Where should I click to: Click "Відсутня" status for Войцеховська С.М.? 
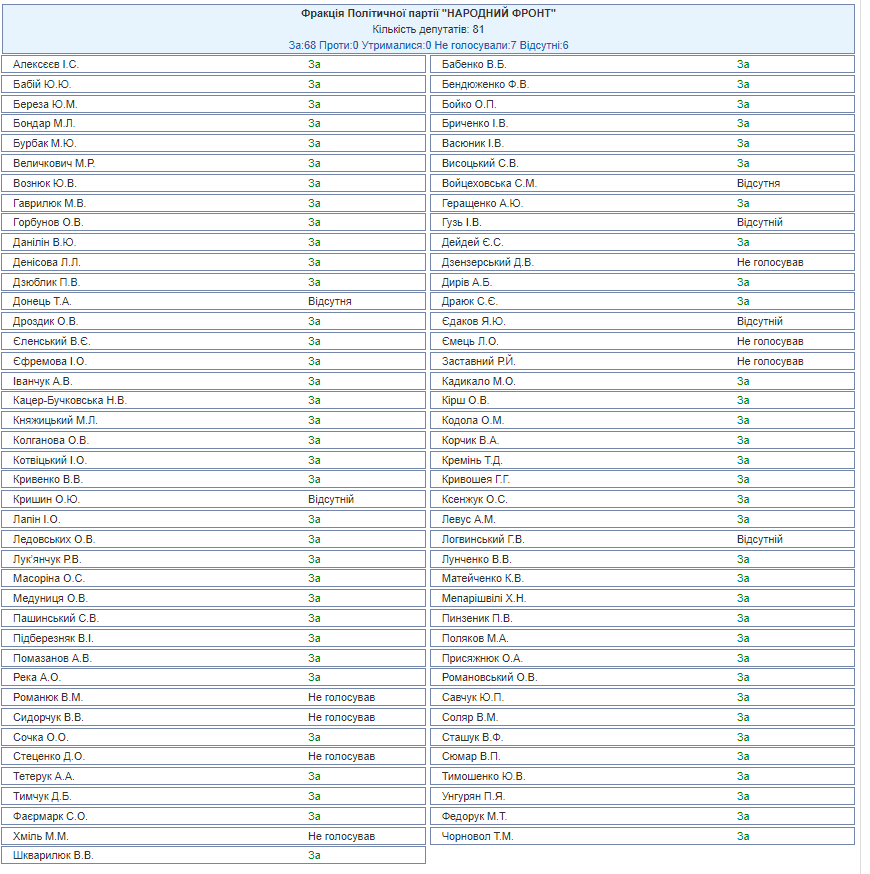click(758, 183)
